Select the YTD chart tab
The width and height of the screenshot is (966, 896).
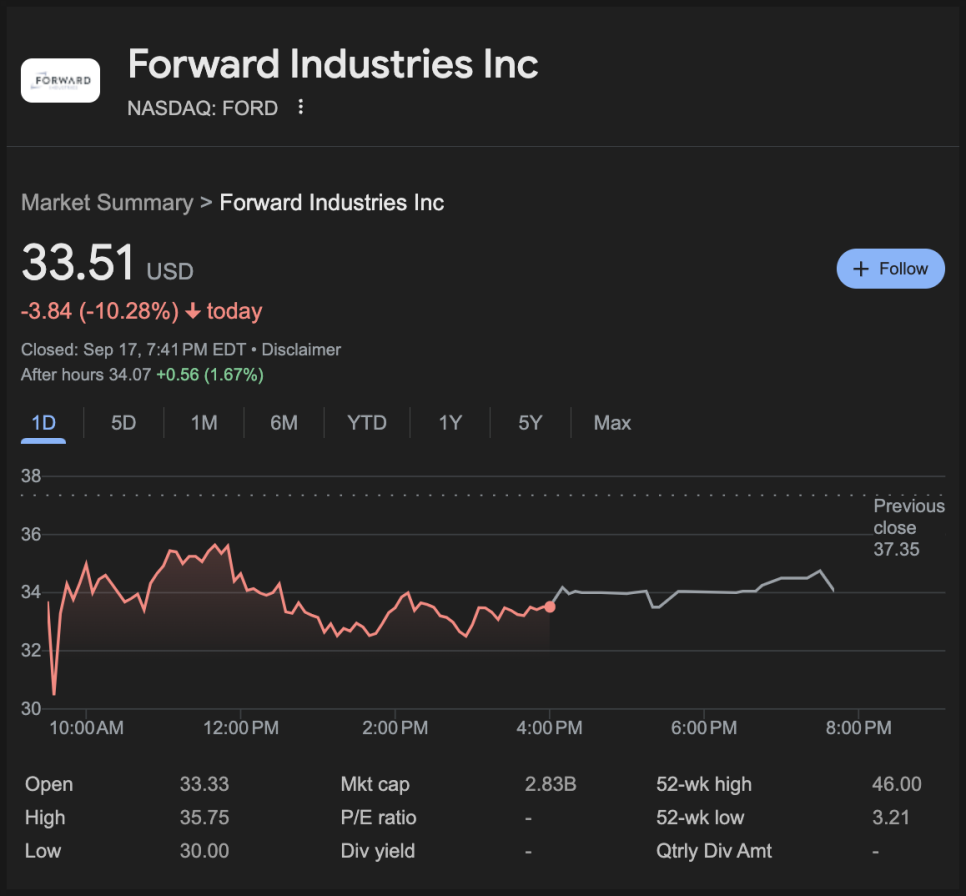click(x=367, y=423)
